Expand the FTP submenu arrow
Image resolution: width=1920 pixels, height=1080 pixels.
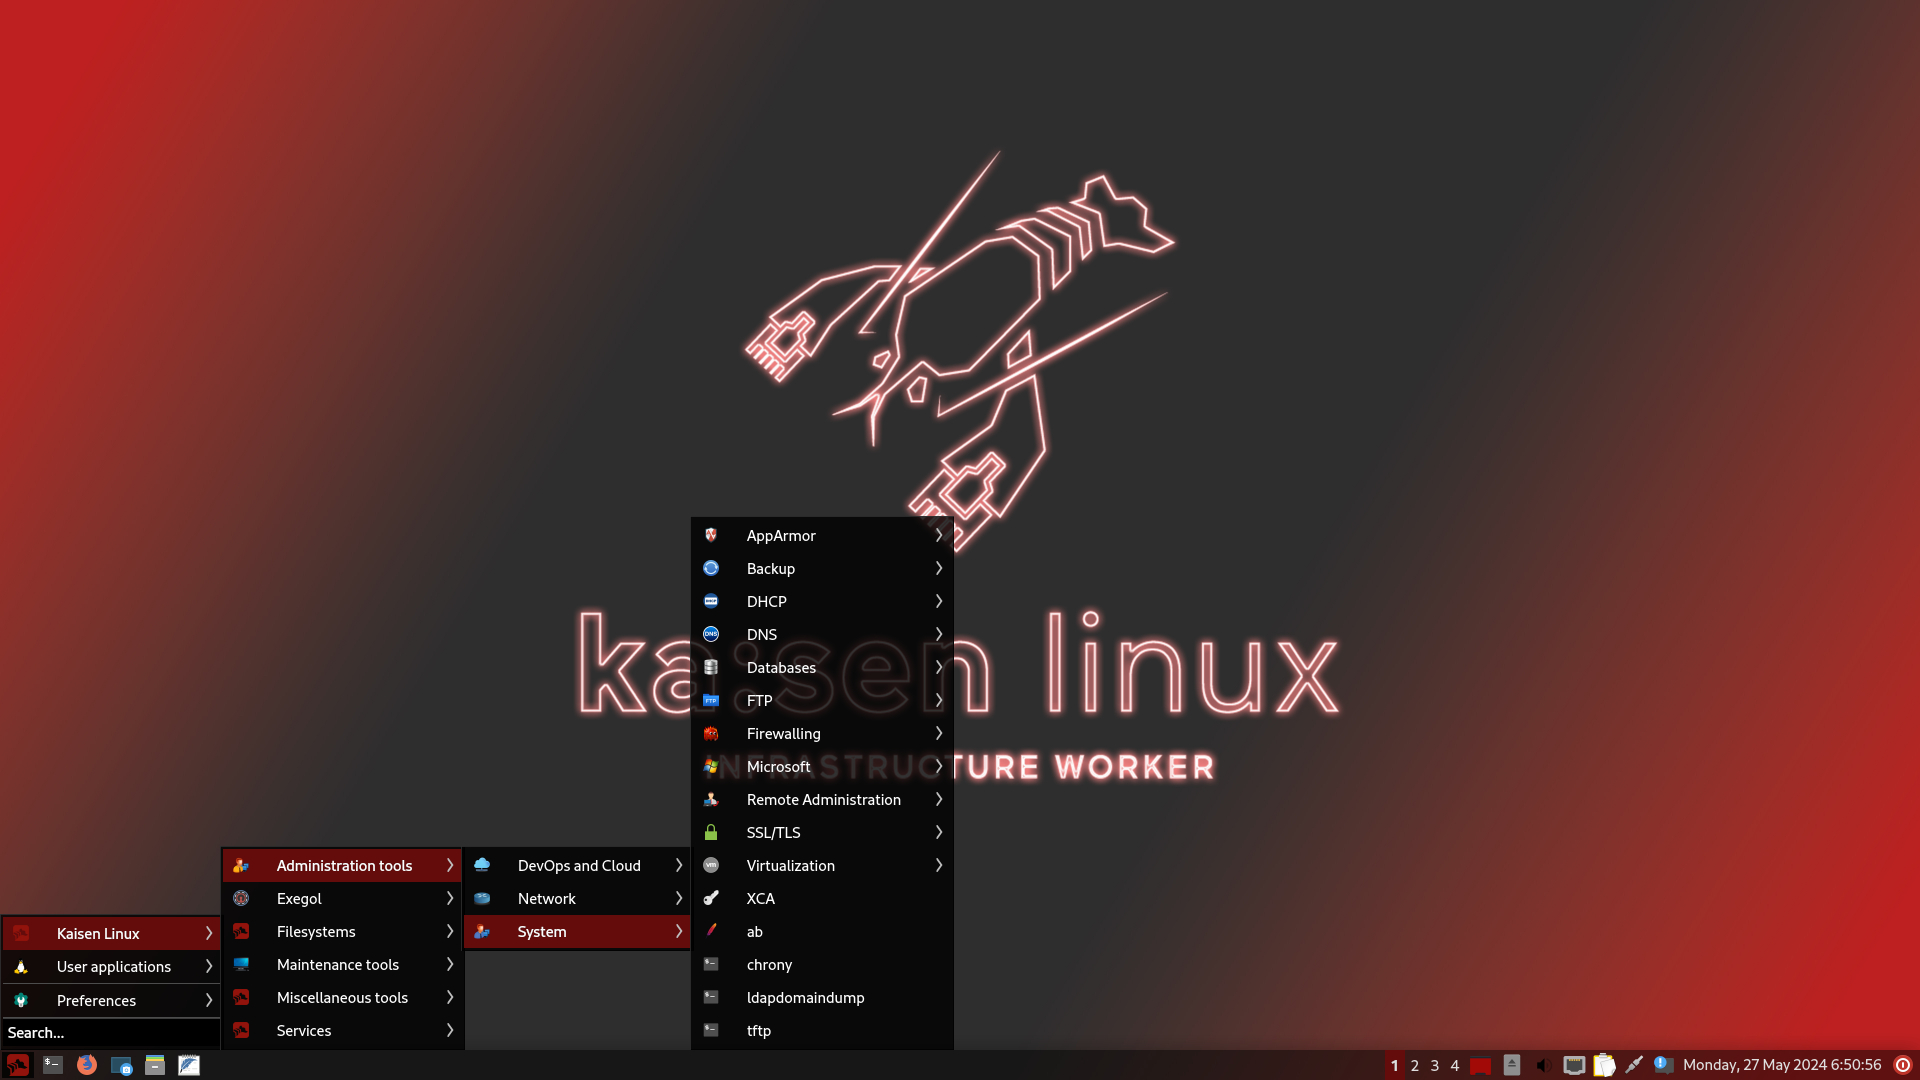pyautogui.click(x=939, y=700)
